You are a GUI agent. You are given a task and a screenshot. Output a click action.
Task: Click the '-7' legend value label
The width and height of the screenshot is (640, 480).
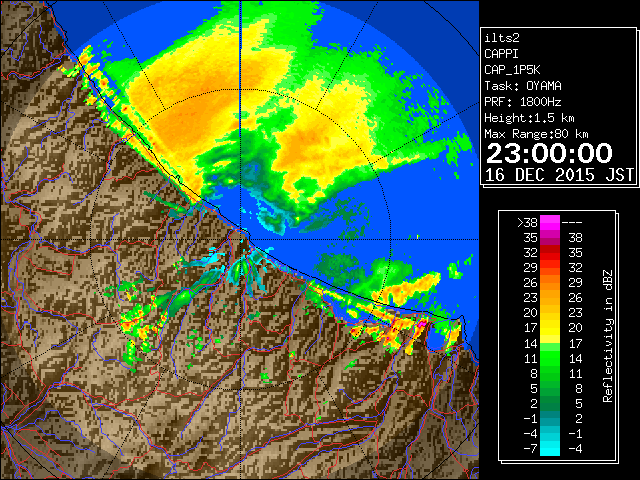(x=530, y=449)
